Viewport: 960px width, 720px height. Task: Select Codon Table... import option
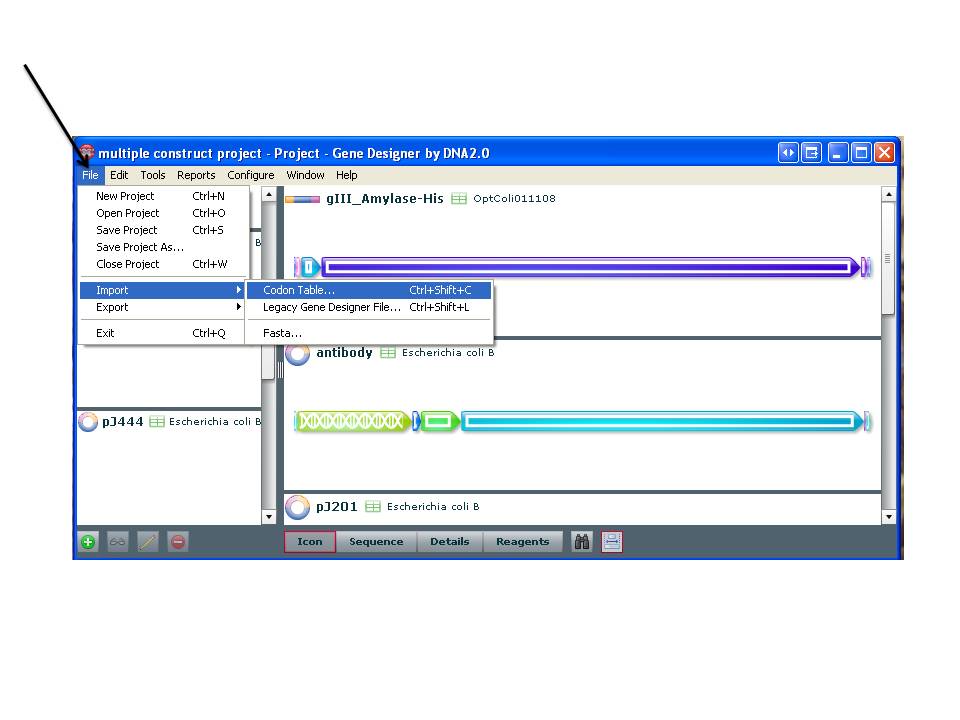point(369,290)
